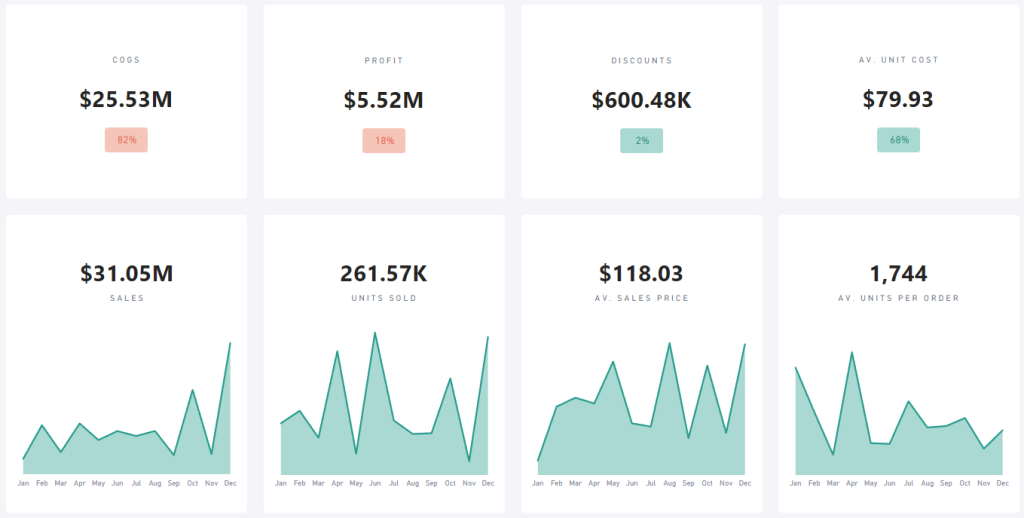Click the COGS value $25.53M
This screenshot has height=518, width=1024.
click(126, 99)
